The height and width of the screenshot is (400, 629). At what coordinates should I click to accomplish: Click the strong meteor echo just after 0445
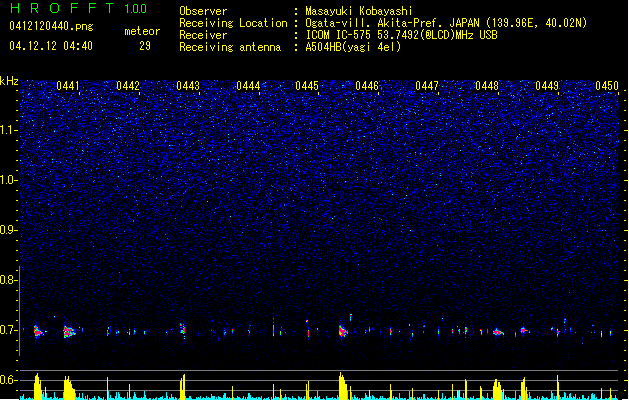pos(343,331)
